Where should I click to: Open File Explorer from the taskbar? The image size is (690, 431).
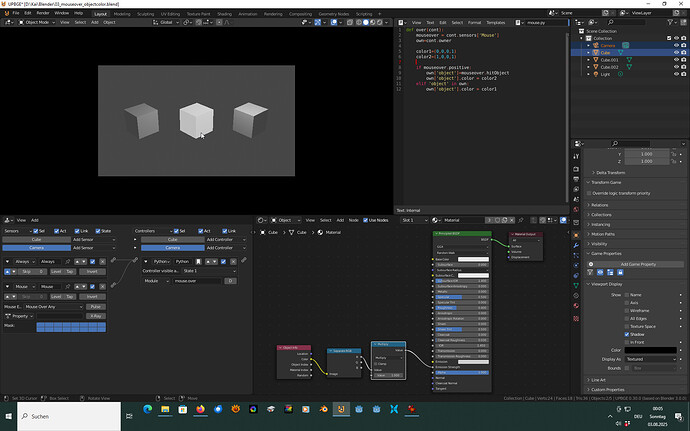(x=165, y=409)
